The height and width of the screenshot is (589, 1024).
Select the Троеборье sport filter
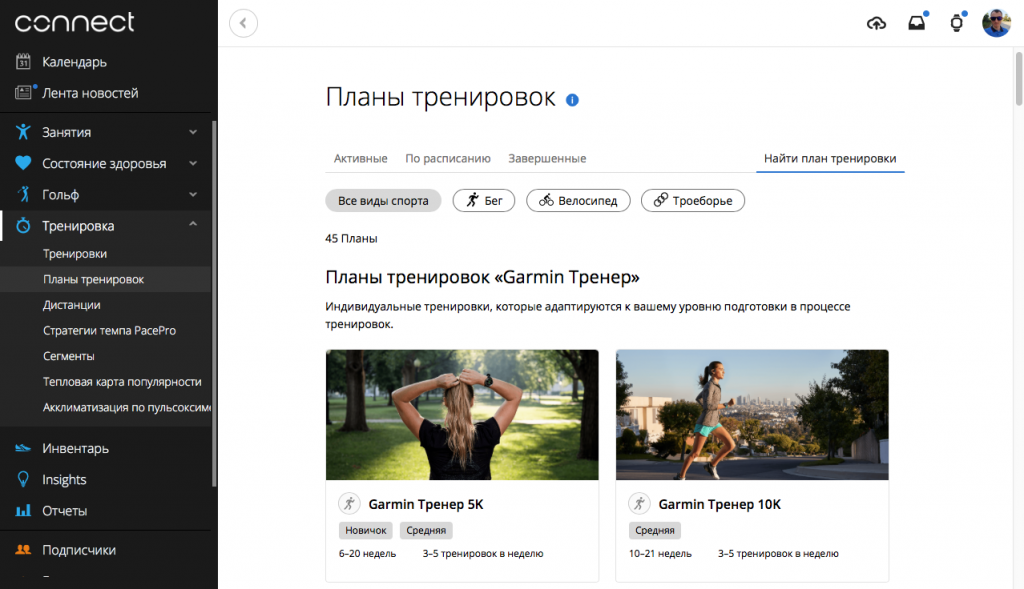coord(692,201)
